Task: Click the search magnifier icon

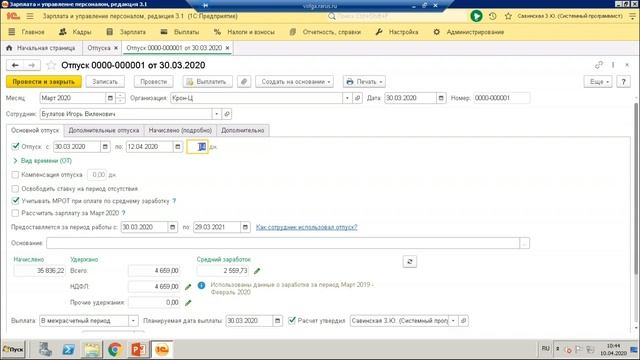Action: click(x=332, y=16)
